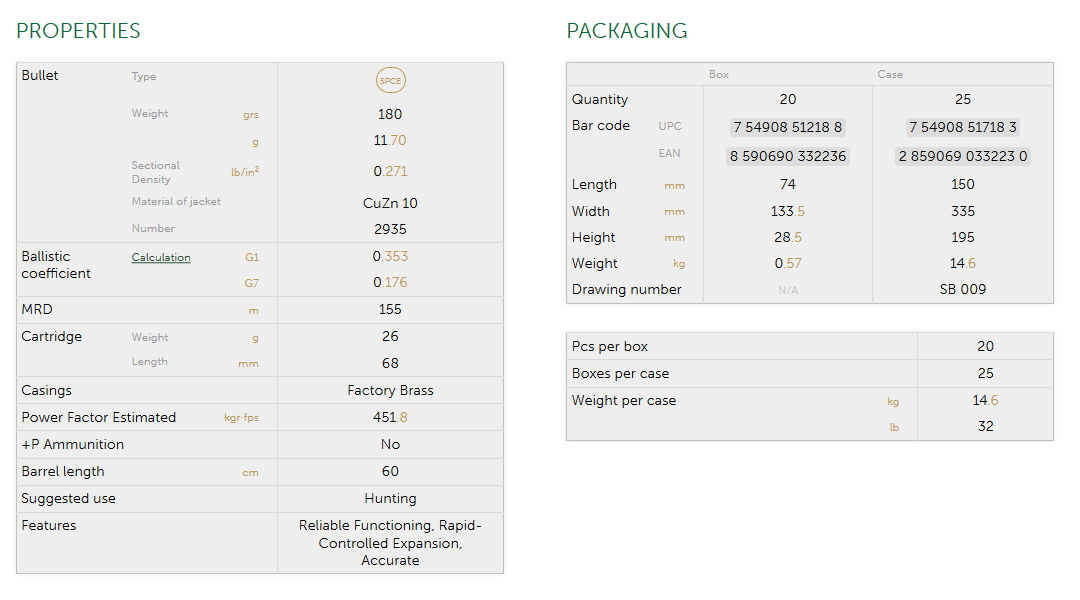The height and width of the screenshot is (600, 1080).
Task: Click the Factory Brass casings value
Action: coord(390,390)
